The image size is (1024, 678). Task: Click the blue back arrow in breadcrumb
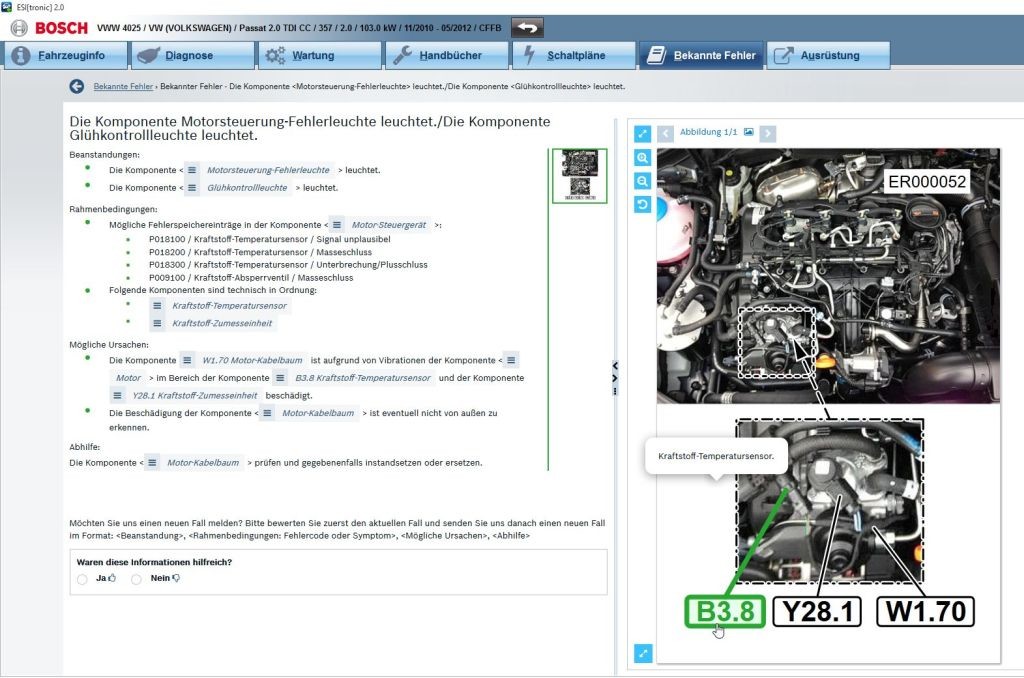pos(76,86)
